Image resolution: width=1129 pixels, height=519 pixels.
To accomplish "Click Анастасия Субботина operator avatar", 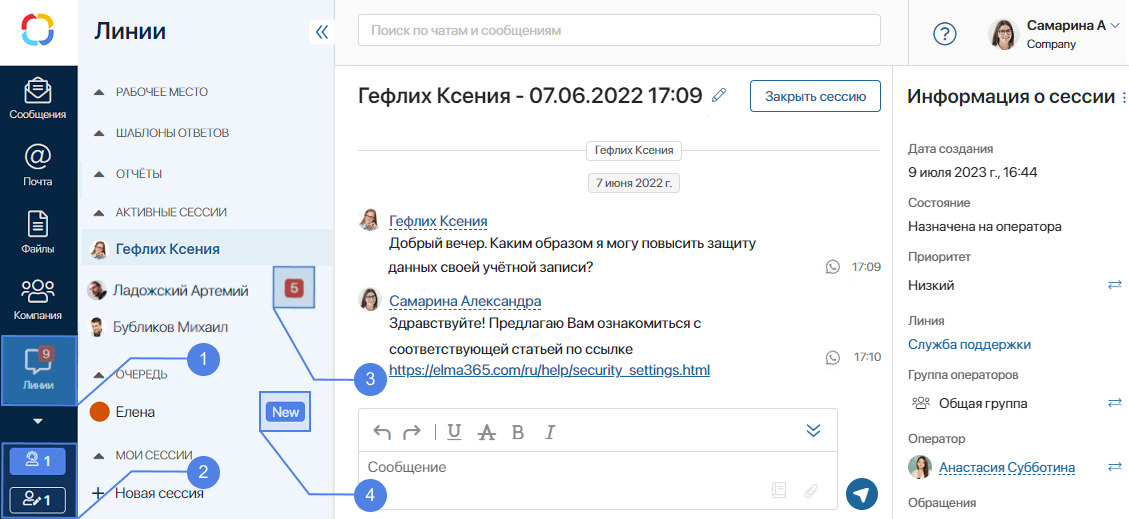I will click(x=919, y=466).
